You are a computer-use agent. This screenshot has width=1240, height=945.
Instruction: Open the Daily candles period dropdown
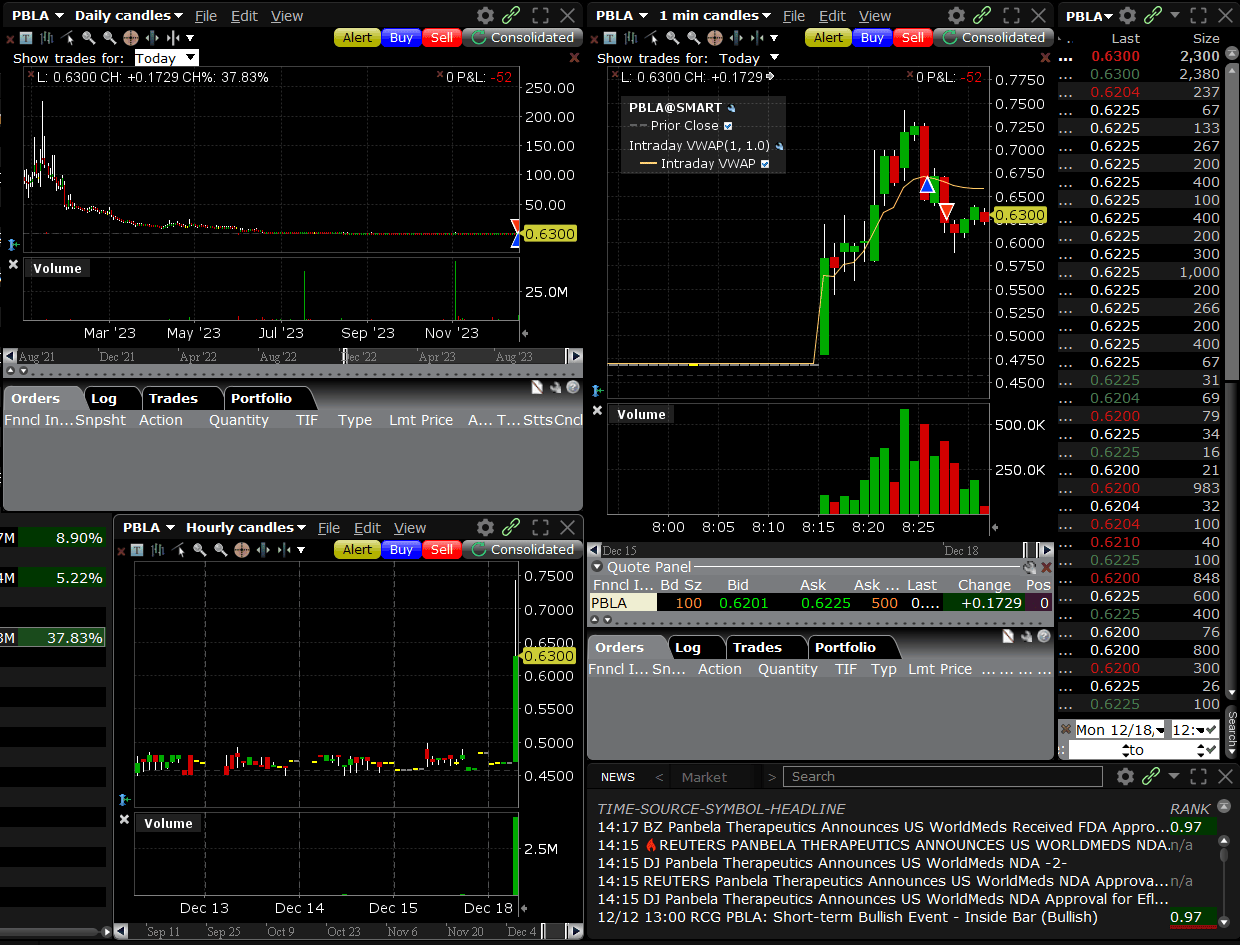pos(129,15)
